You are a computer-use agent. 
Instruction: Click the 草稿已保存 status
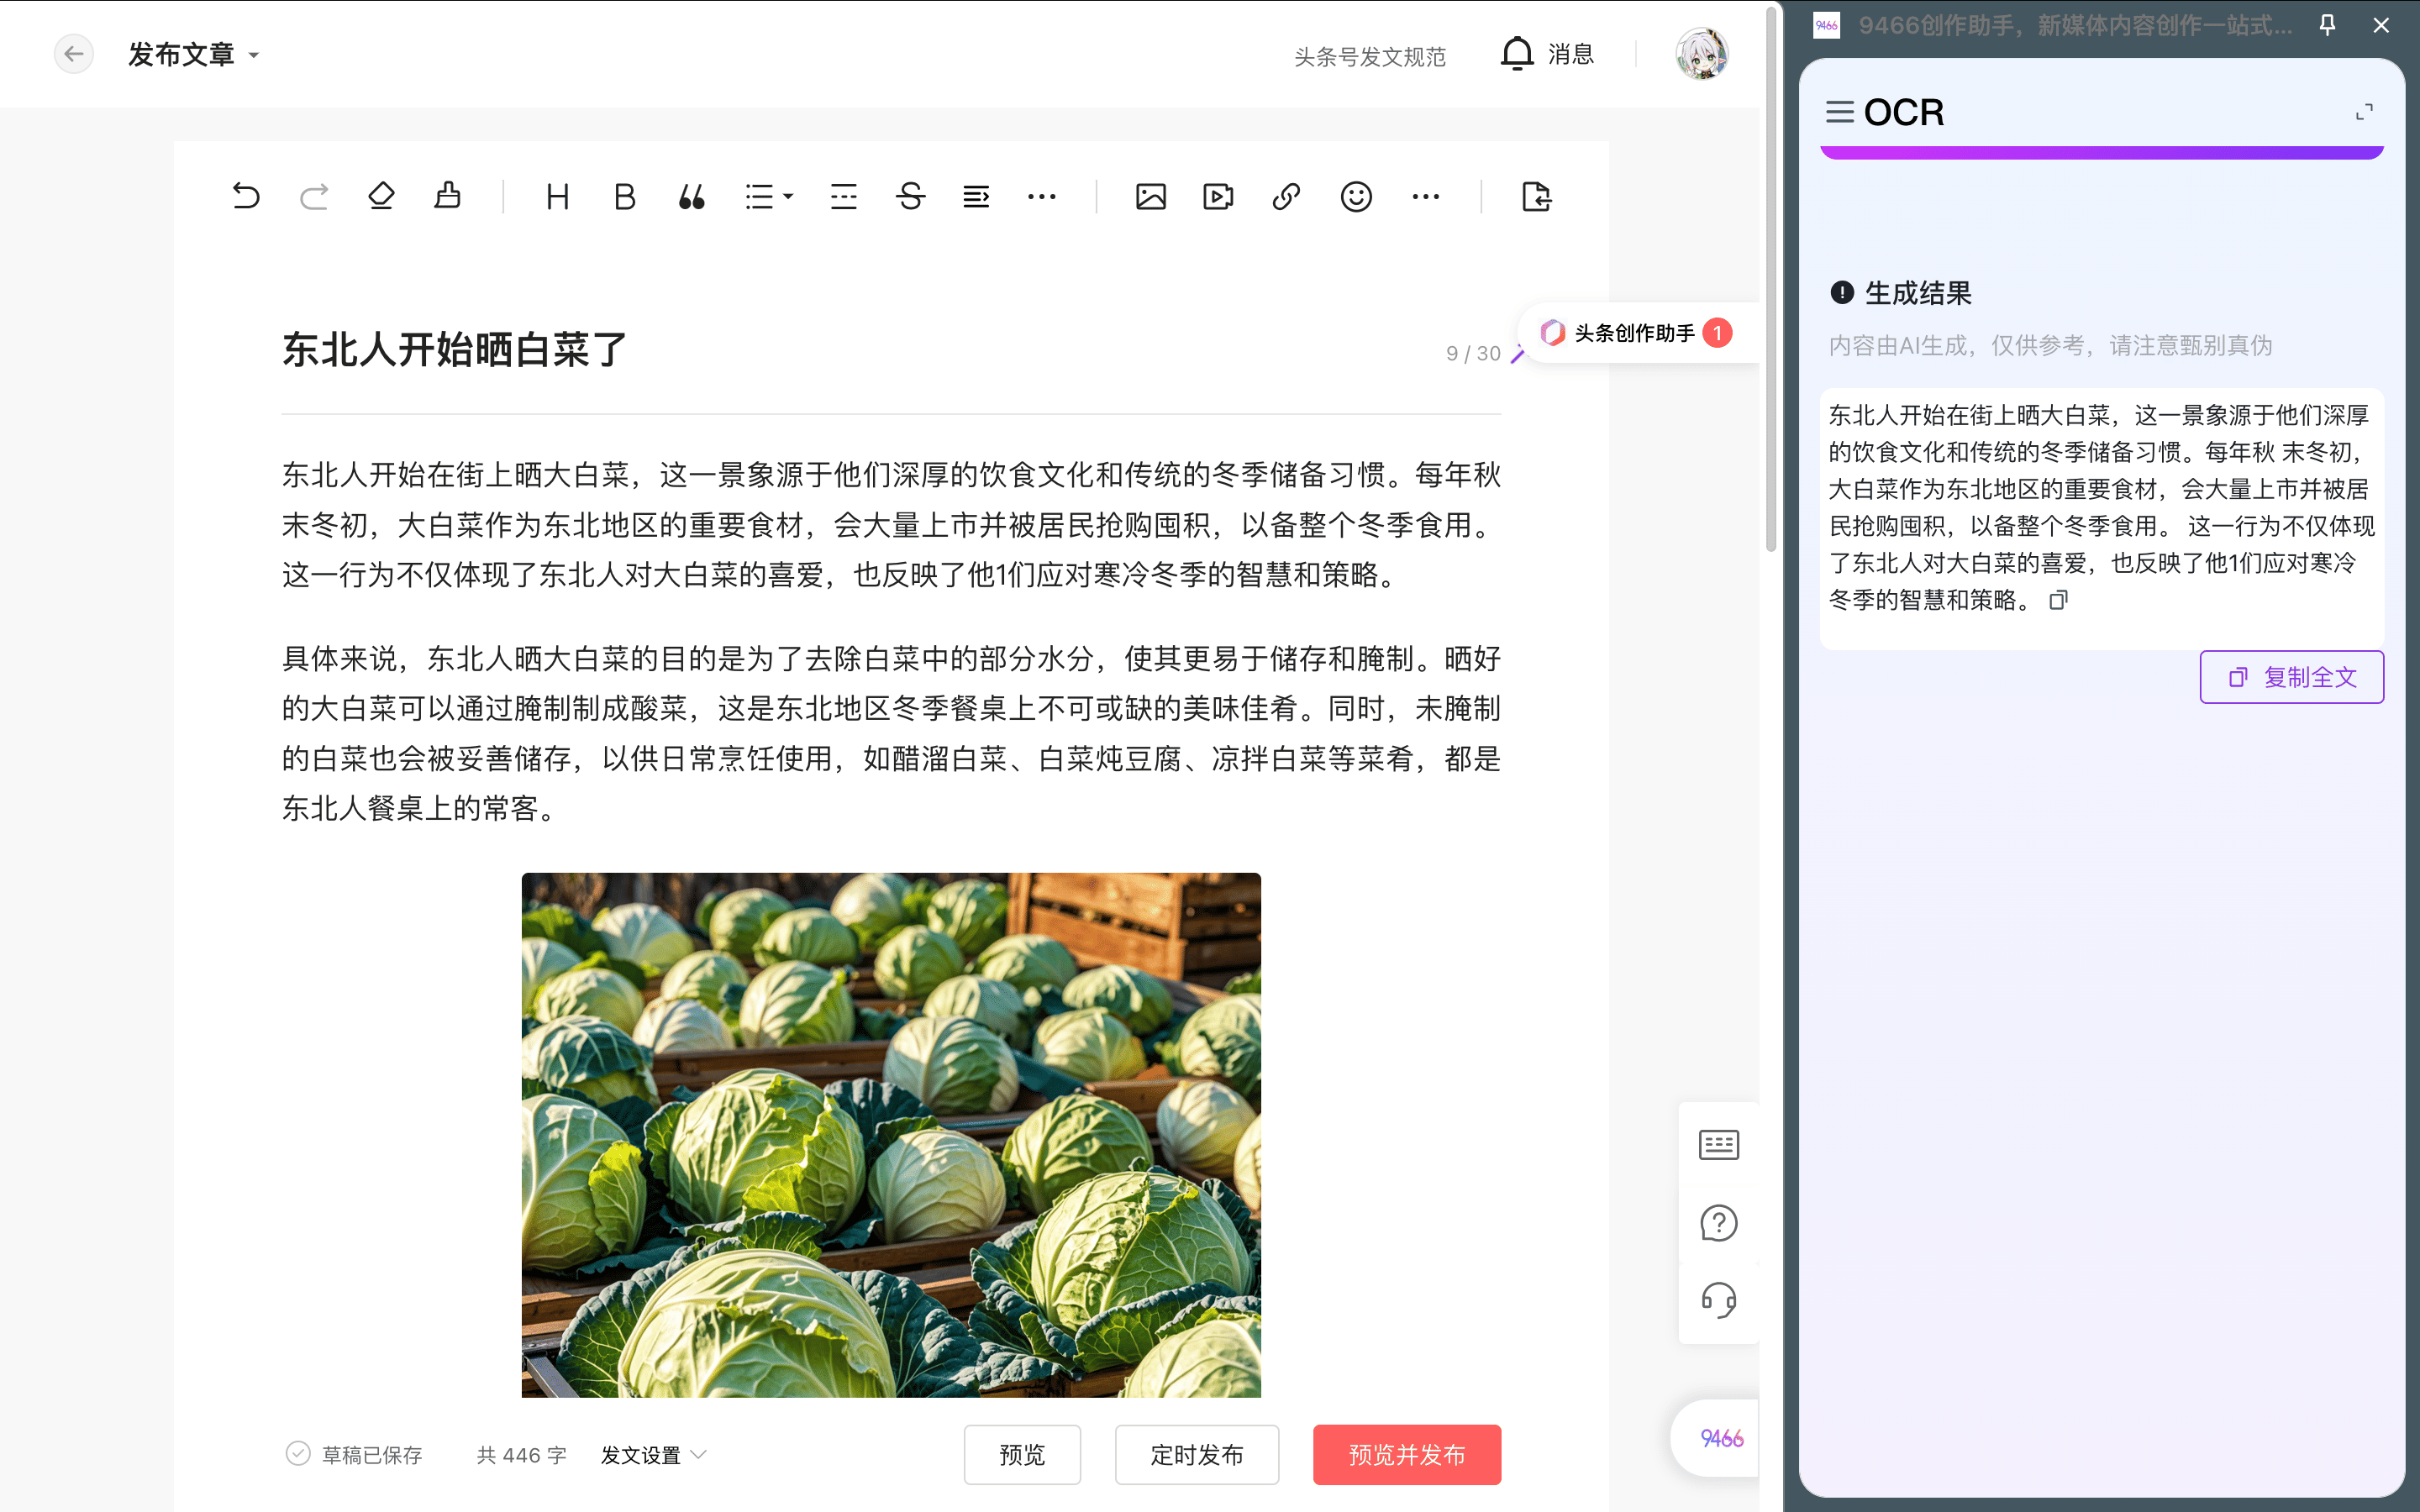click(355, 1455)
